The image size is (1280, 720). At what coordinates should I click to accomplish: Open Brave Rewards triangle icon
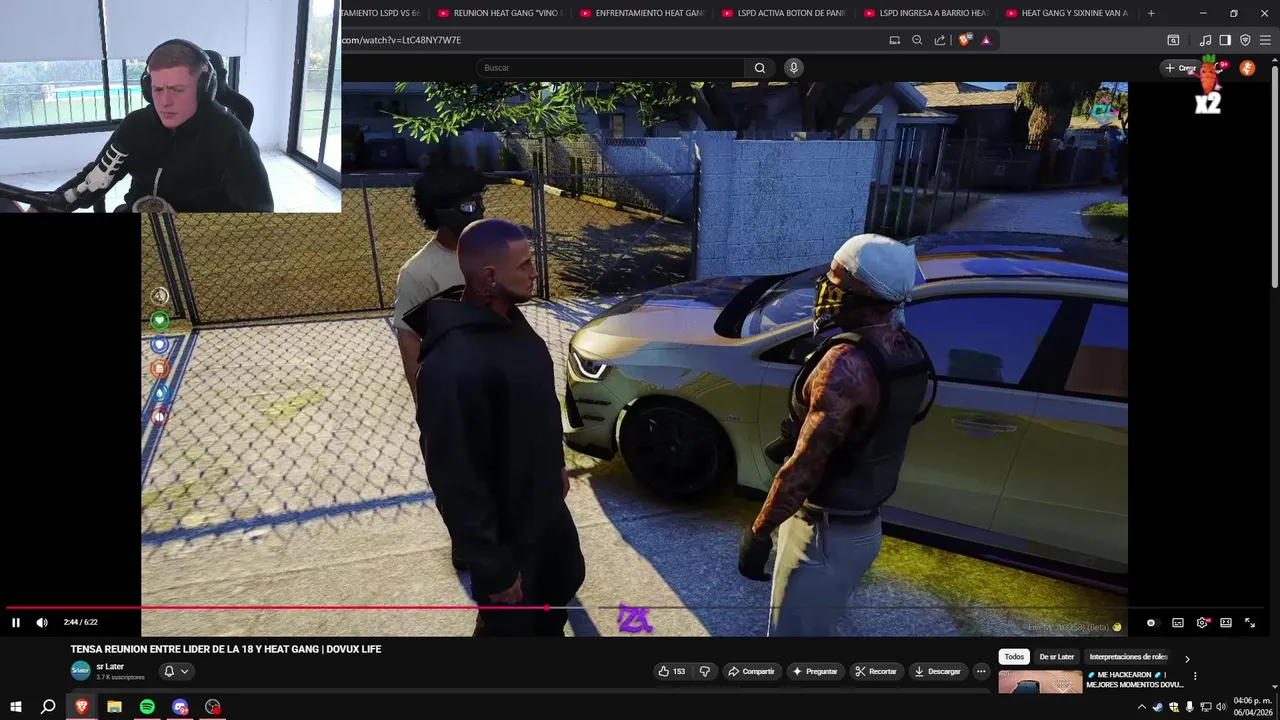[x=986, y=40]
